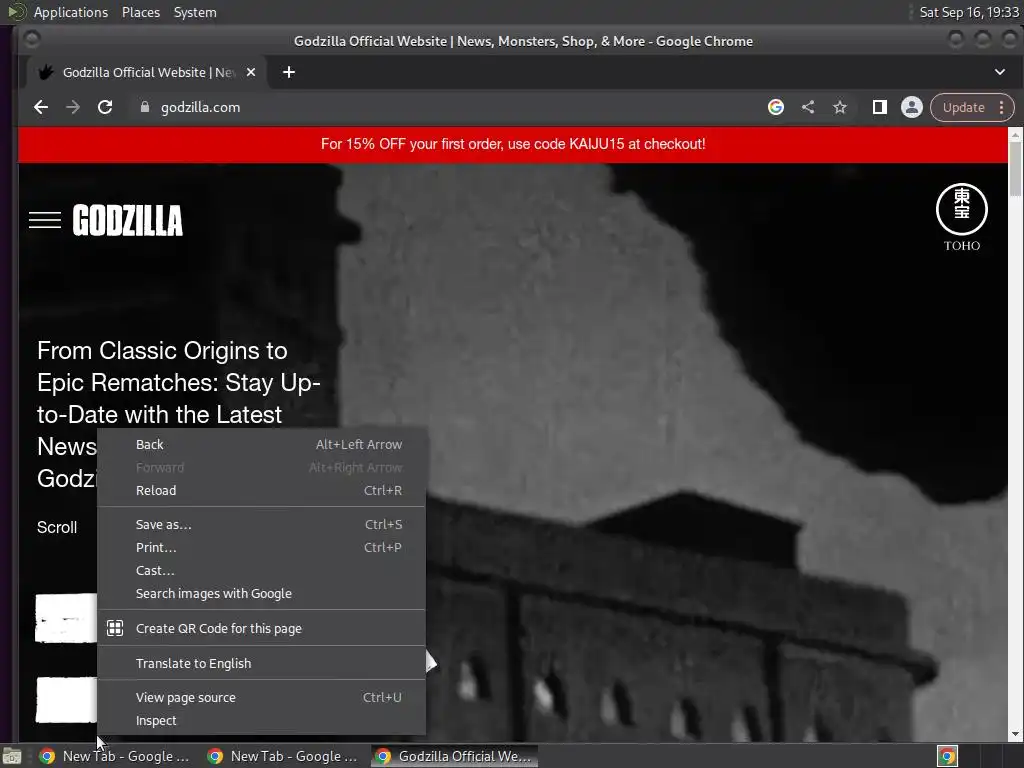Share this page via the share icon
This screenshot has height=768, width=1024.
click(808, 107)
